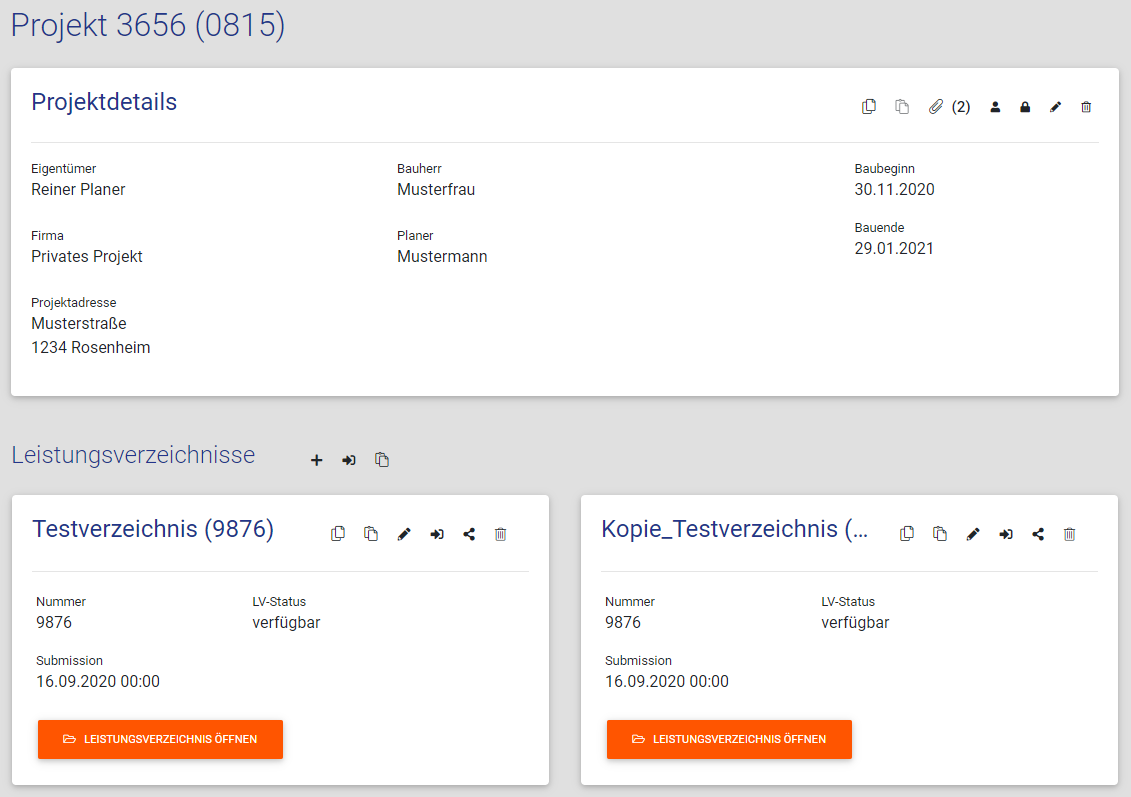This screenshot has height=797, width=1131.
Task: Click the paste icon next to the Leistungsverzeichnisse heading
Action: point(382,460)
